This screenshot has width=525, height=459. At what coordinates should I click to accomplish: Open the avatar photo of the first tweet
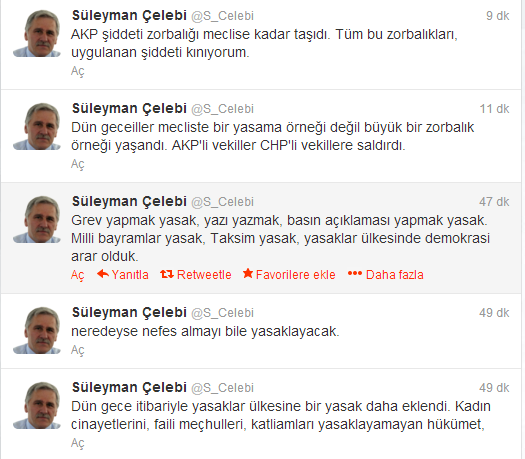(37, 33)
